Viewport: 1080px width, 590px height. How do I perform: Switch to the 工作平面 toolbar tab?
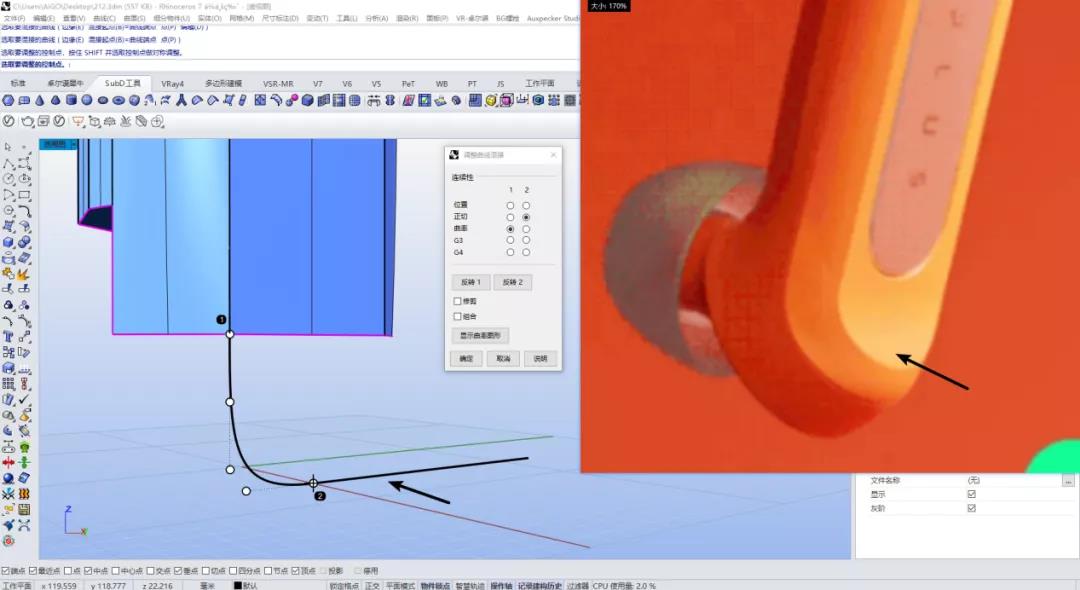[x=539, y=83]
